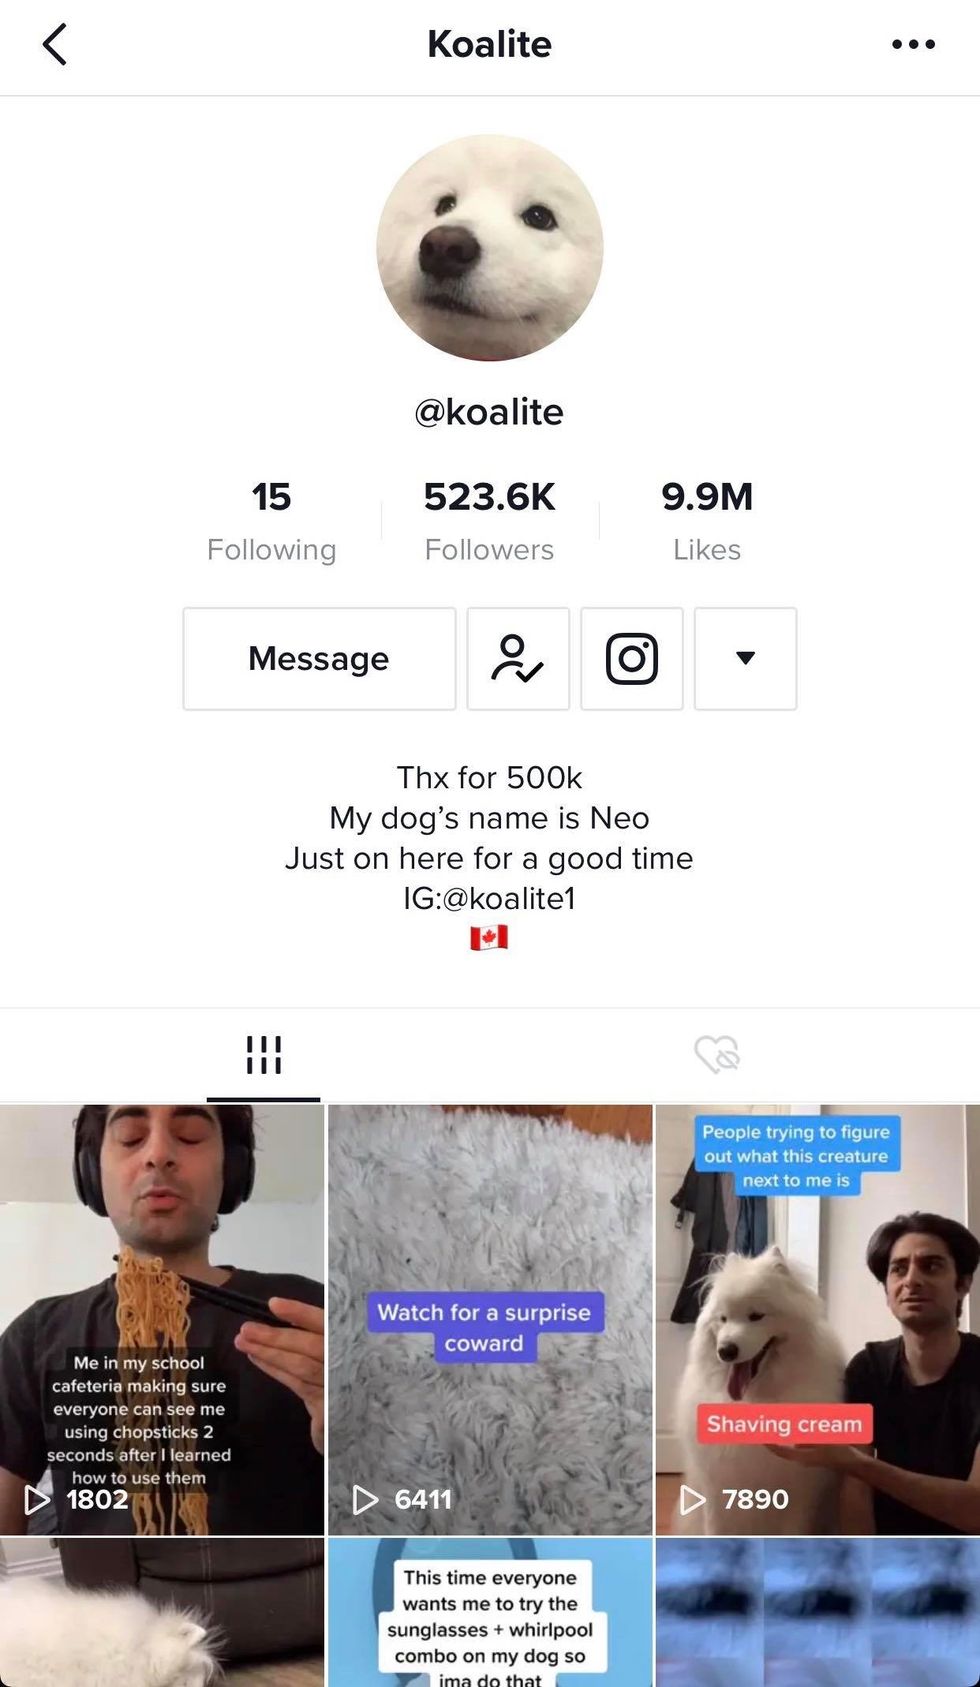
Task: Tap the Canadian flag emoji in bio
Action: click(489, 937)
